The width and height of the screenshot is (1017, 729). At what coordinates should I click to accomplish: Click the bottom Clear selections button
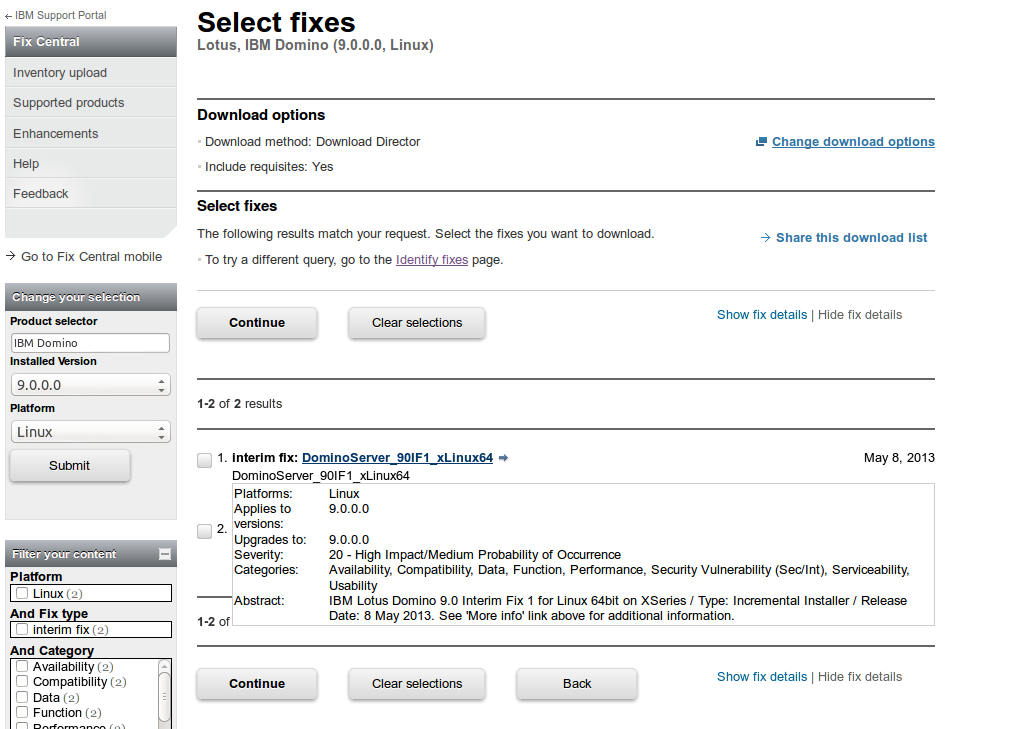pos(417,684)
